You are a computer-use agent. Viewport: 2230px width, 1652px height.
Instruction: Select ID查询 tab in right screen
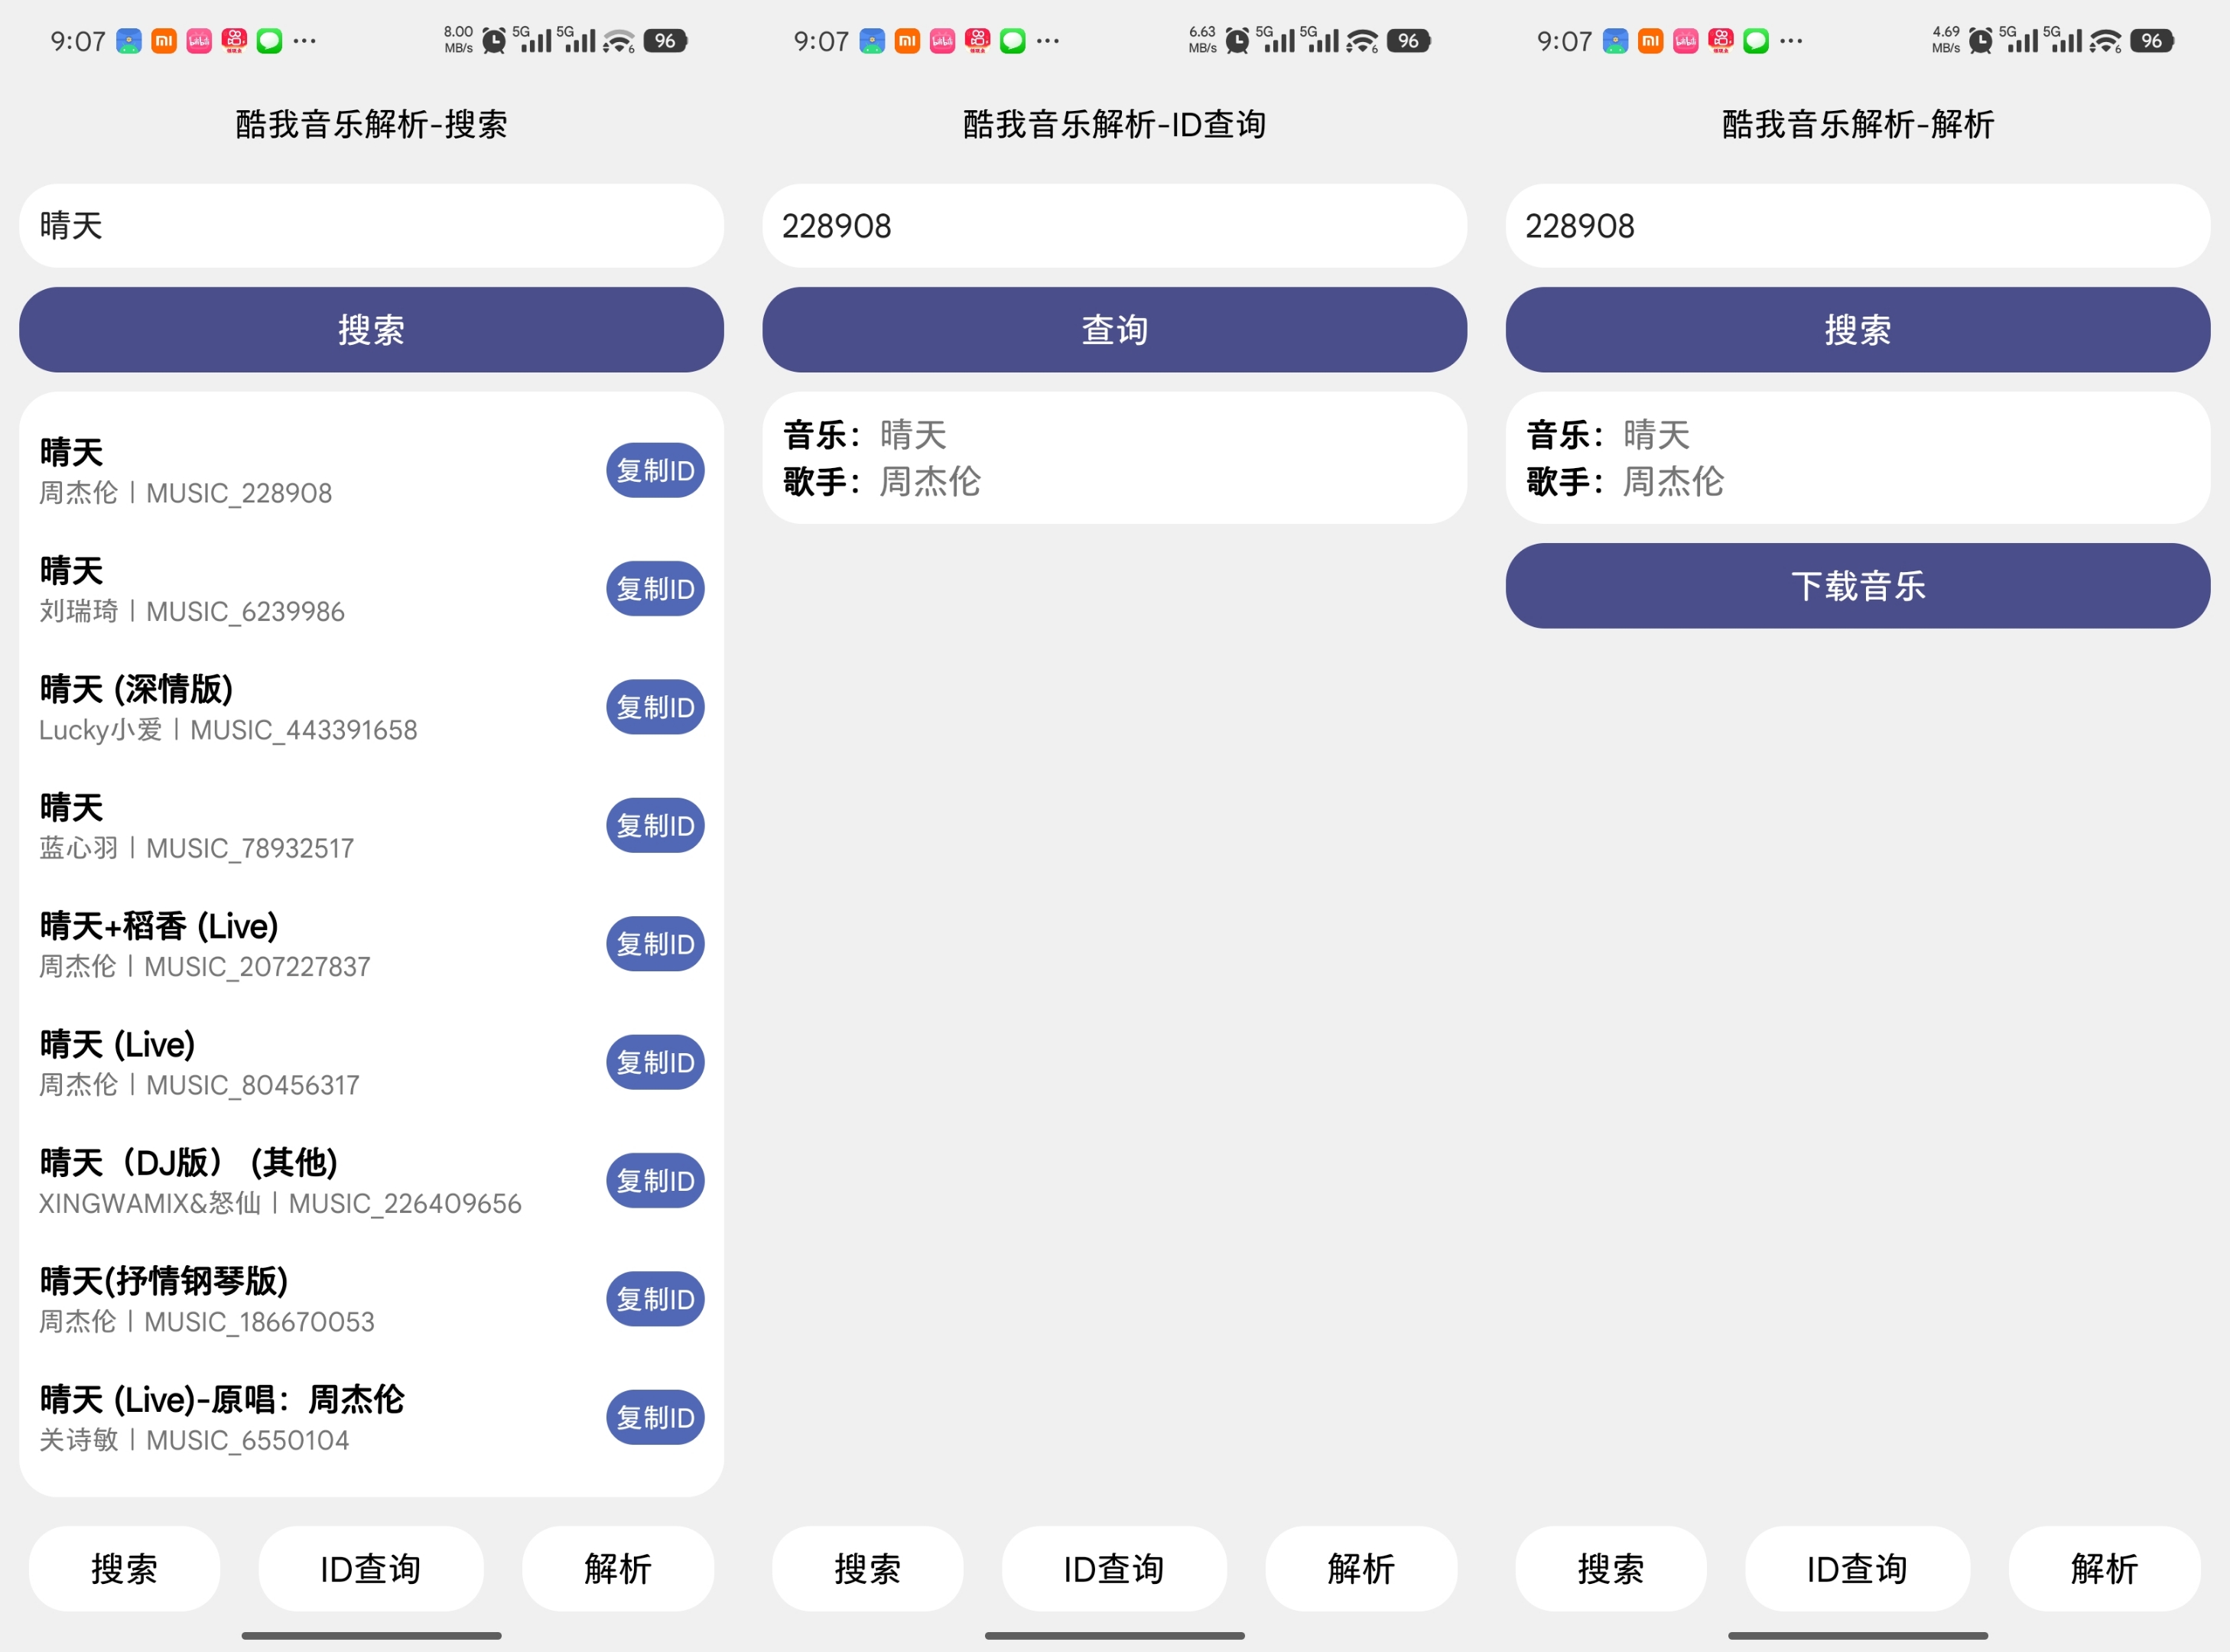point(1857,1568)
